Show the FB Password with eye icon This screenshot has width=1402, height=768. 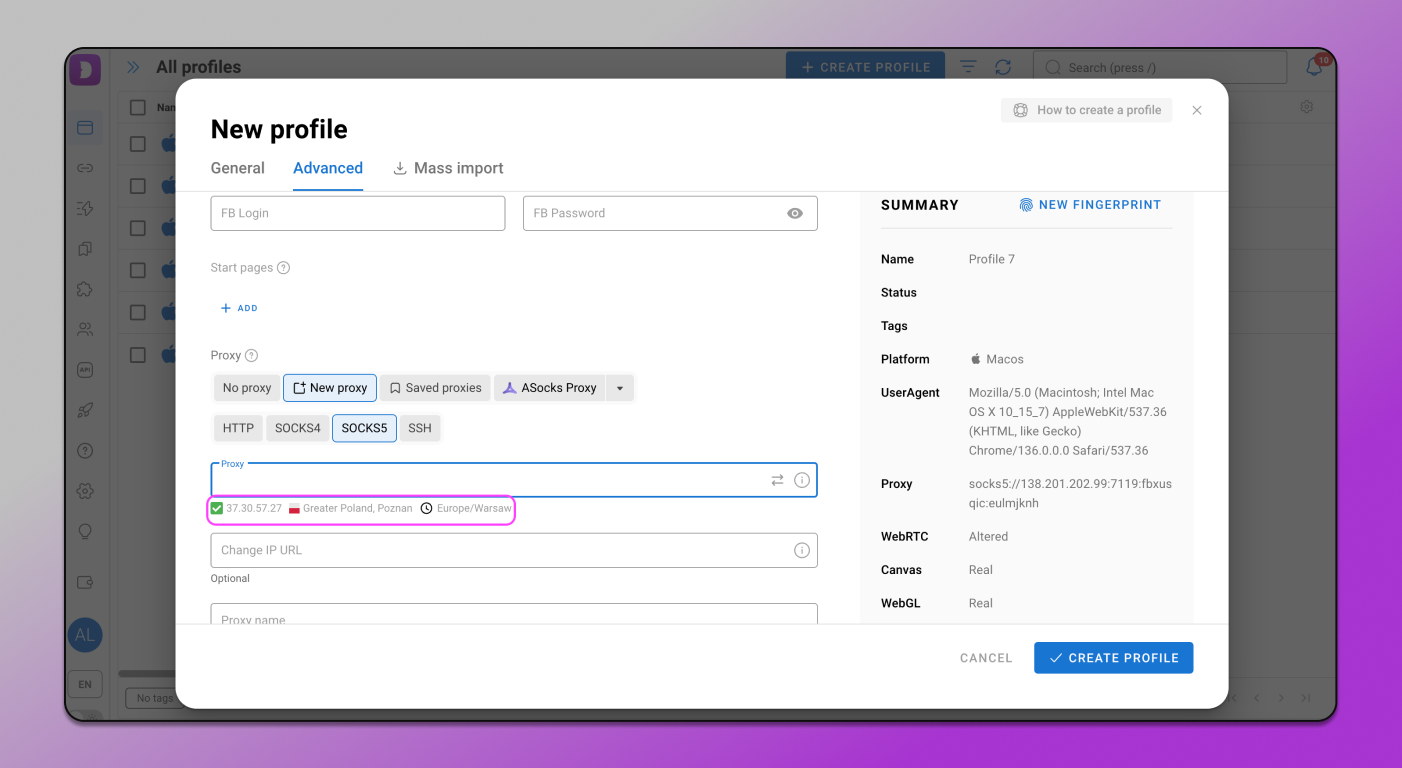(795, 213)
